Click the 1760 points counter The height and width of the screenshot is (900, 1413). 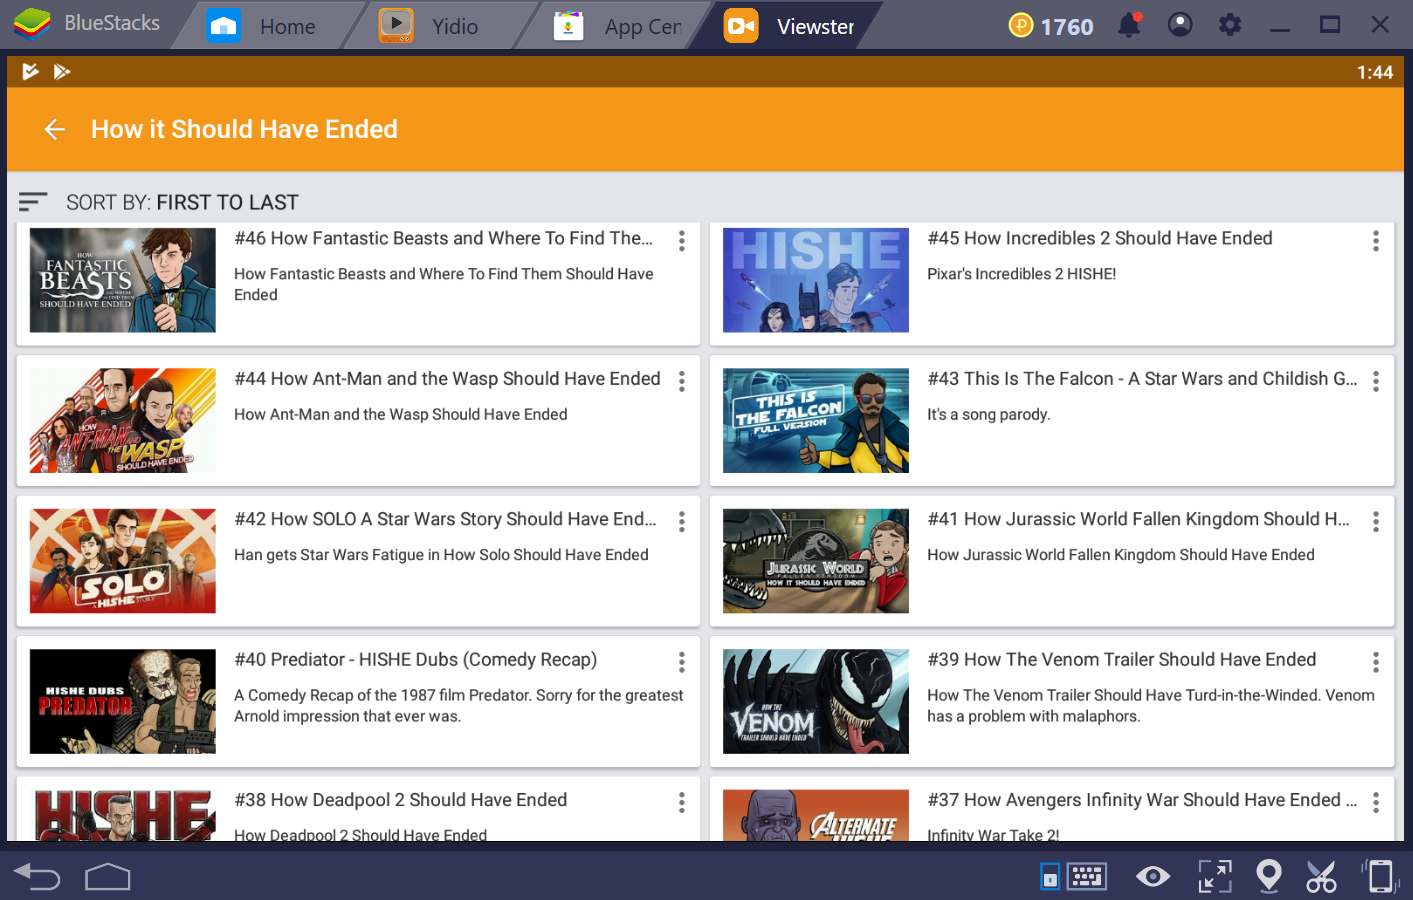tap(1067, 26)
